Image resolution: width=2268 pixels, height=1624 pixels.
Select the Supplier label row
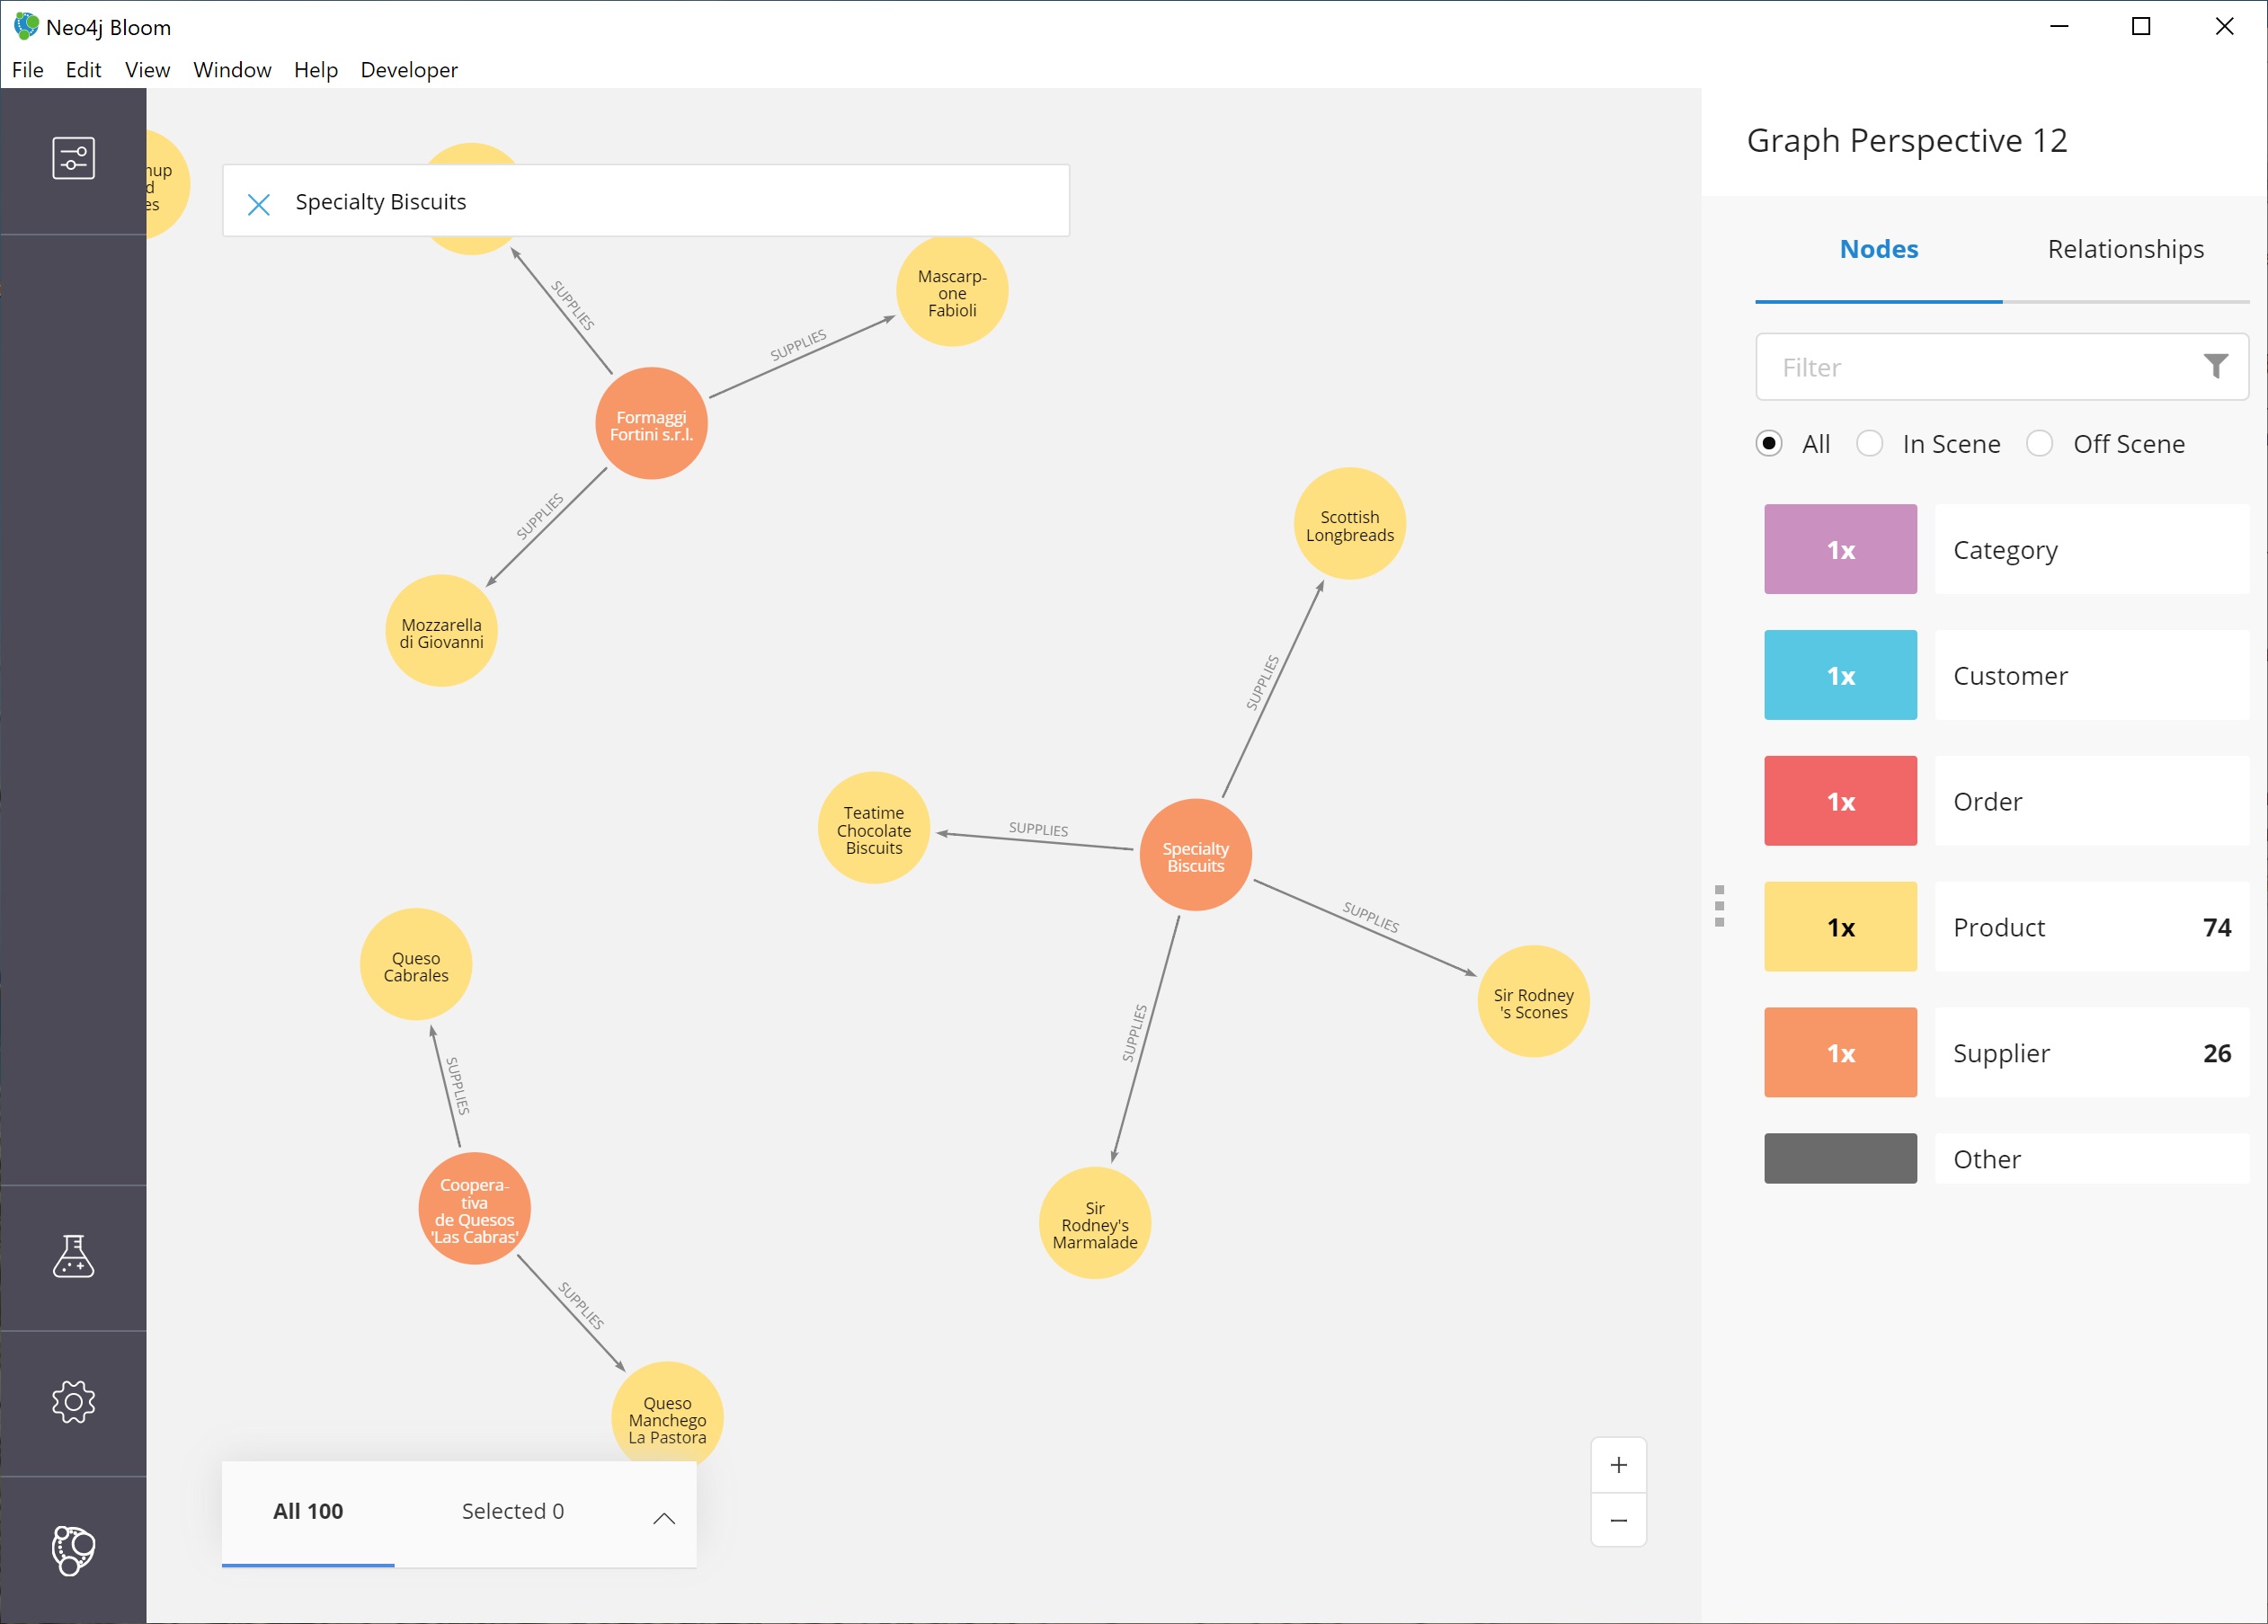(x=2092, y=1053)
